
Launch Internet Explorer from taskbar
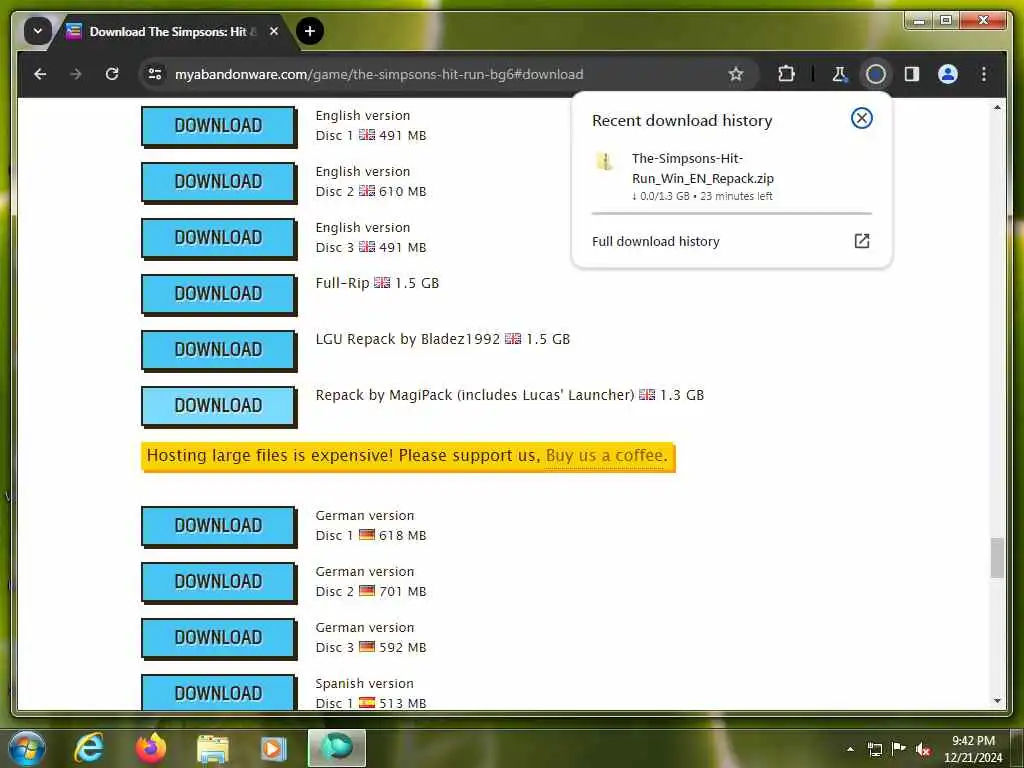tap(89, 748)
